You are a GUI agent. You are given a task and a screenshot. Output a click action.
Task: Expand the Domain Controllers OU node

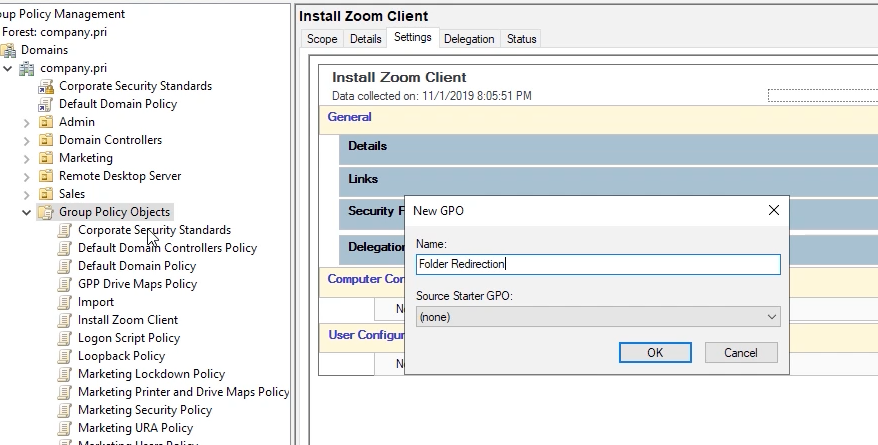pyautogui.click(x=27, y=140)
